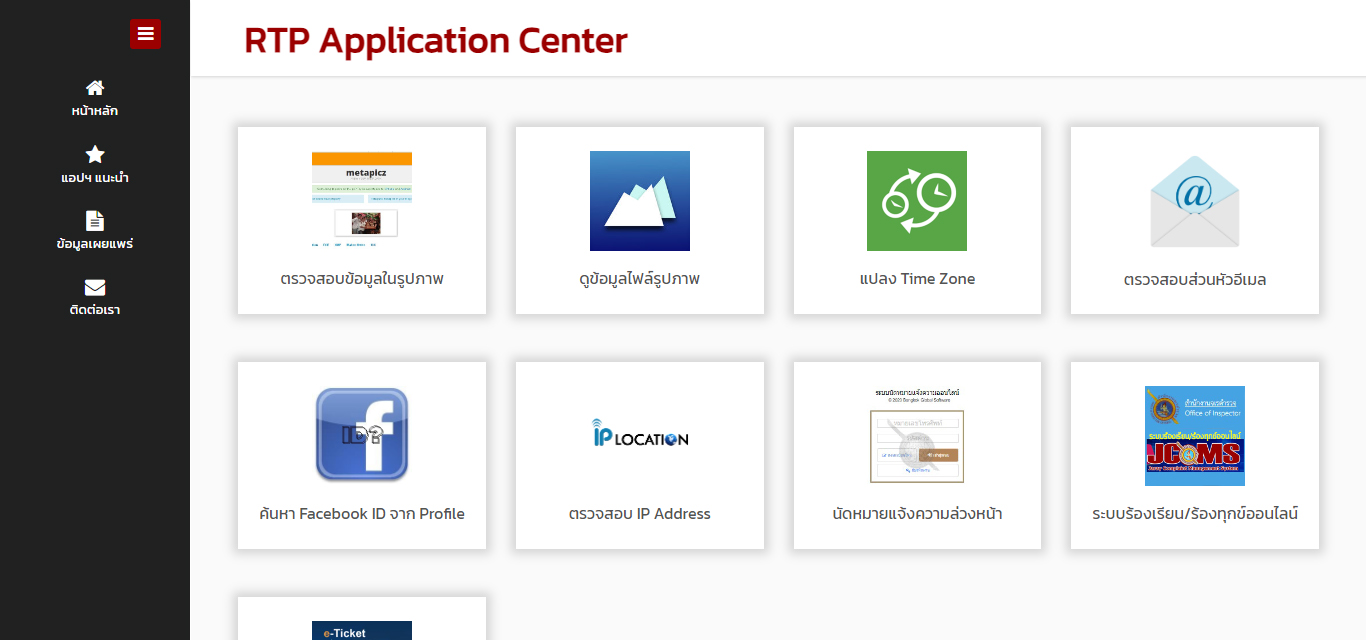Open the online report appointment thumbnail

[x=917, y=435]
